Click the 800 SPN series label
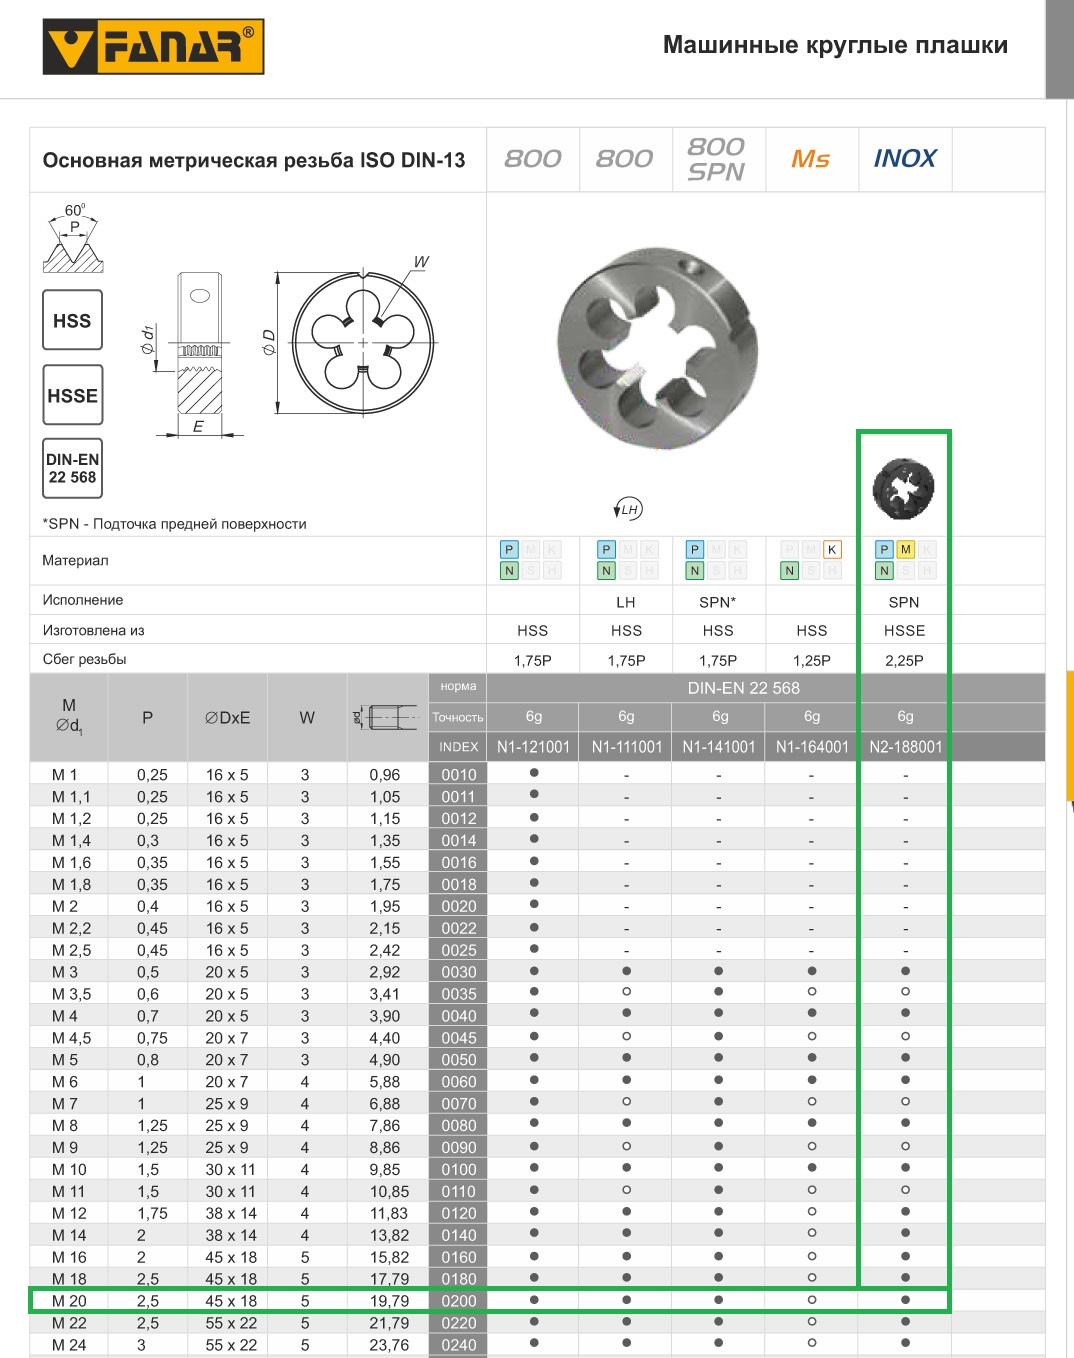 pyautogui.click(x=717, y=159)
